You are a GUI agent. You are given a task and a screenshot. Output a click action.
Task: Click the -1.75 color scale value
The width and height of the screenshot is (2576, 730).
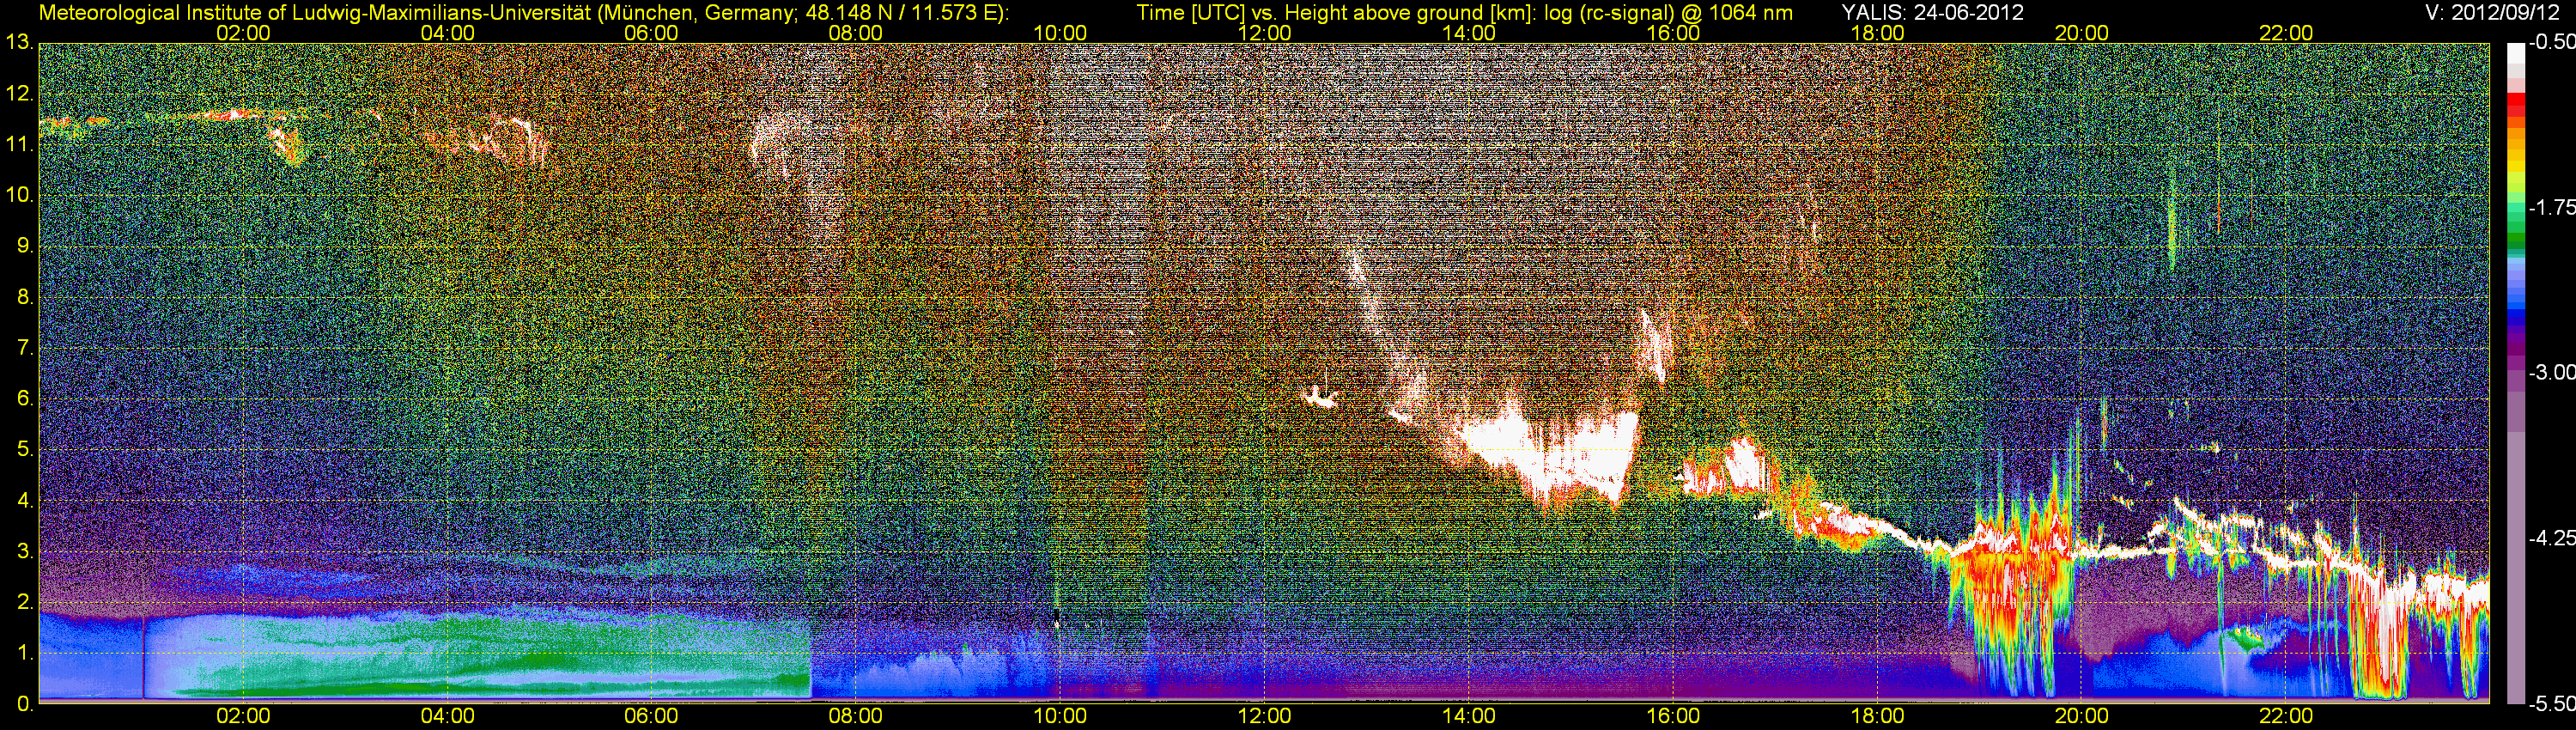pos(2552,207)
